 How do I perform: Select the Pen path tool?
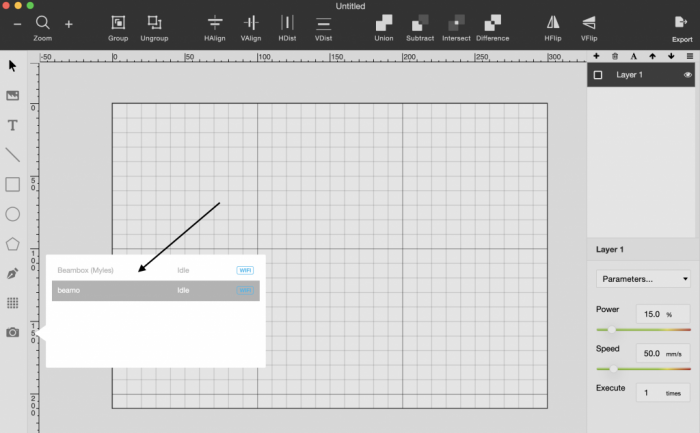[x=13, y=273]
